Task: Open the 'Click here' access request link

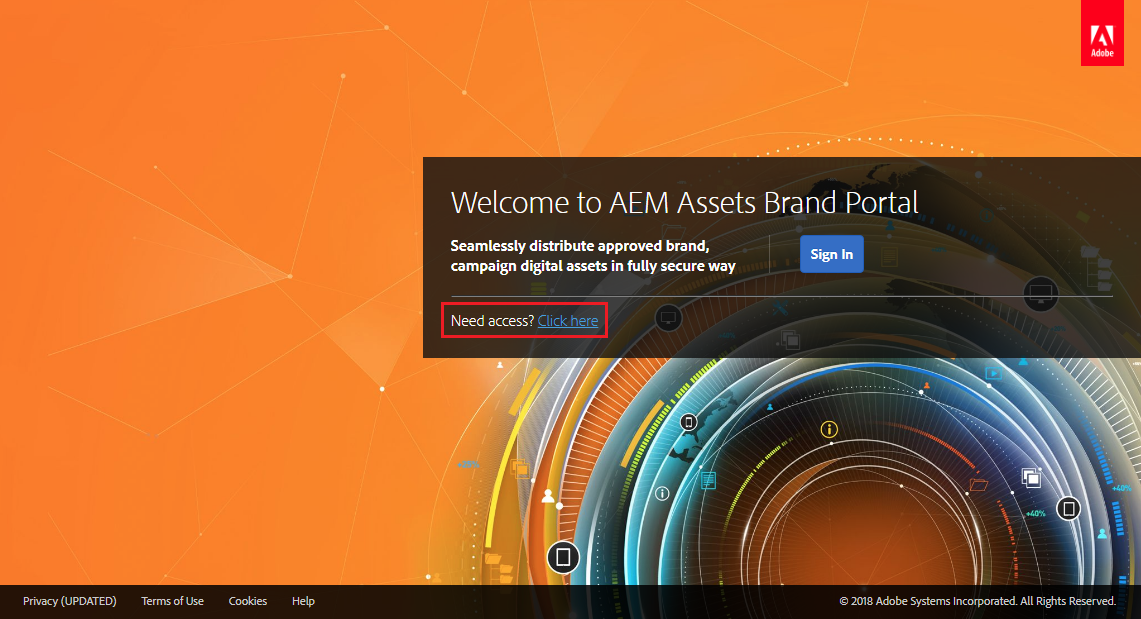Action: pos(568,321)
